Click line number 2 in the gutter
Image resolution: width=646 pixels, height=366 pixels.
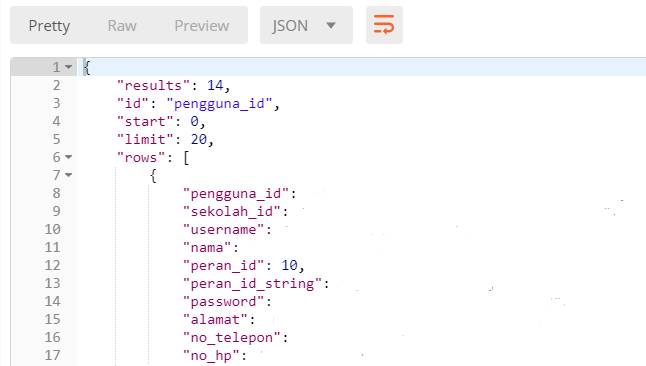point(56,85)
